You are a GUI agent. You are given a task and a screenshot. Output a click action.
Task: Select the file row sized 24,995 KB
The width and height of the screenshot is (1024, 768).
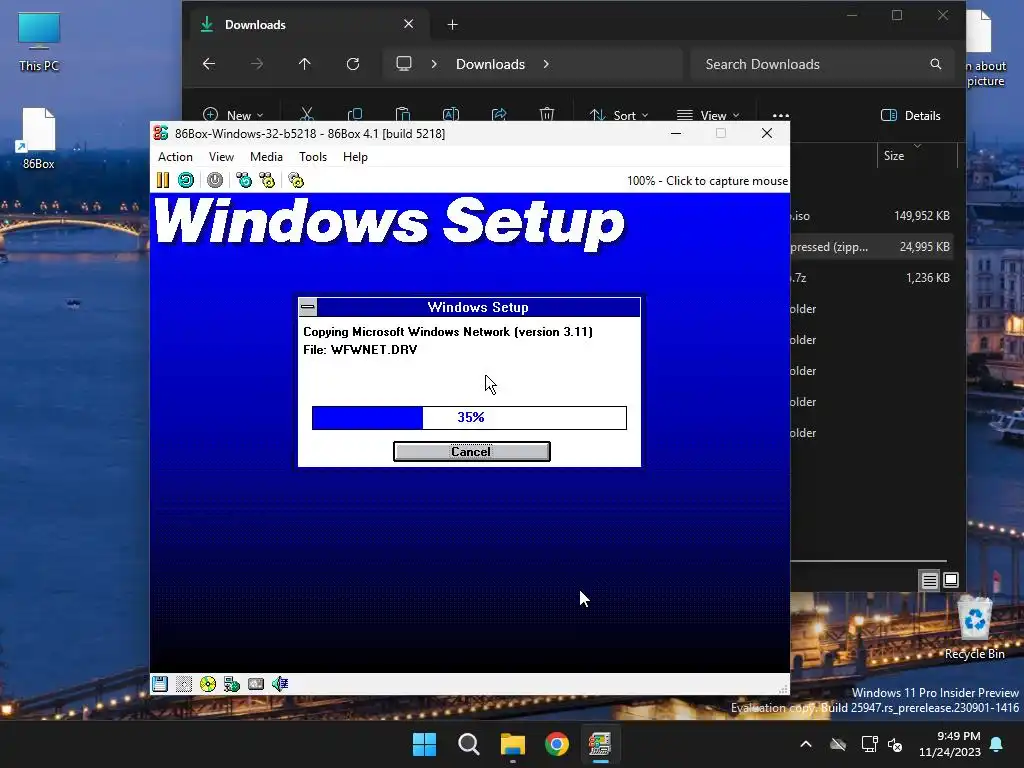871,247
